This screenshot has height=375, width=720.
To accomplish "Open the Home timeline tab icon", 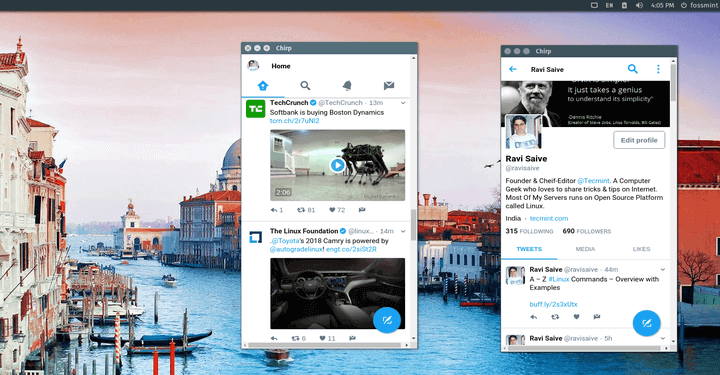I will [263, 86].
